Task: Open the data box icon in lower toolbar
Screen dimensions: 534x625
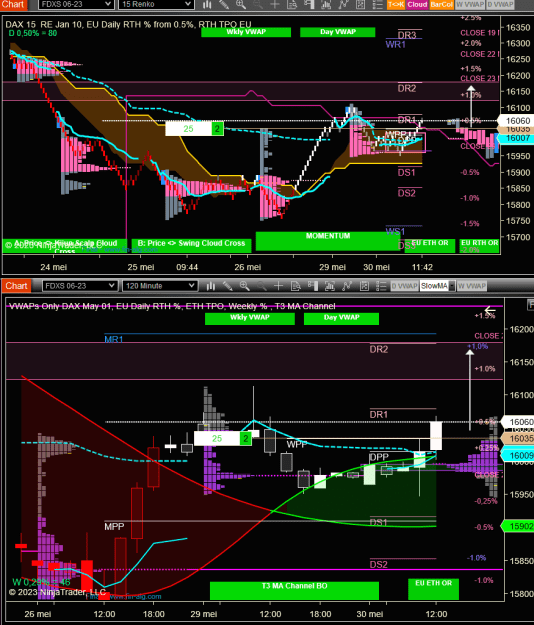Action: [296, 286]
